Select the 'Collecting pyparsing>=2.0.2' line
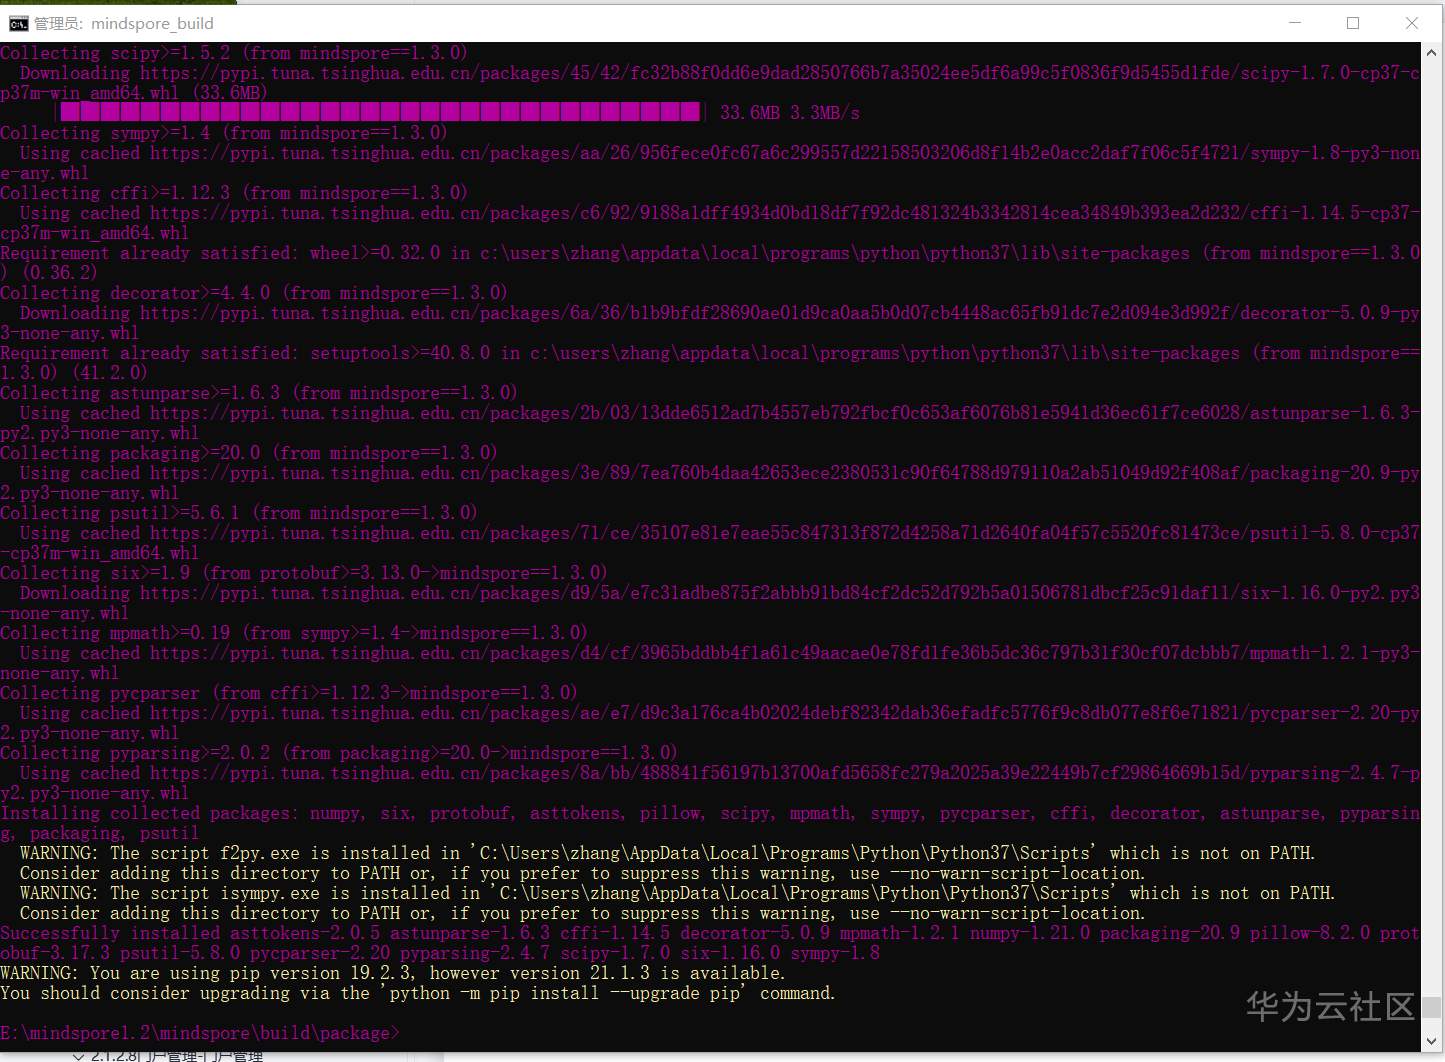Screen dimensions: 1445x1062 tap(339, 753)
